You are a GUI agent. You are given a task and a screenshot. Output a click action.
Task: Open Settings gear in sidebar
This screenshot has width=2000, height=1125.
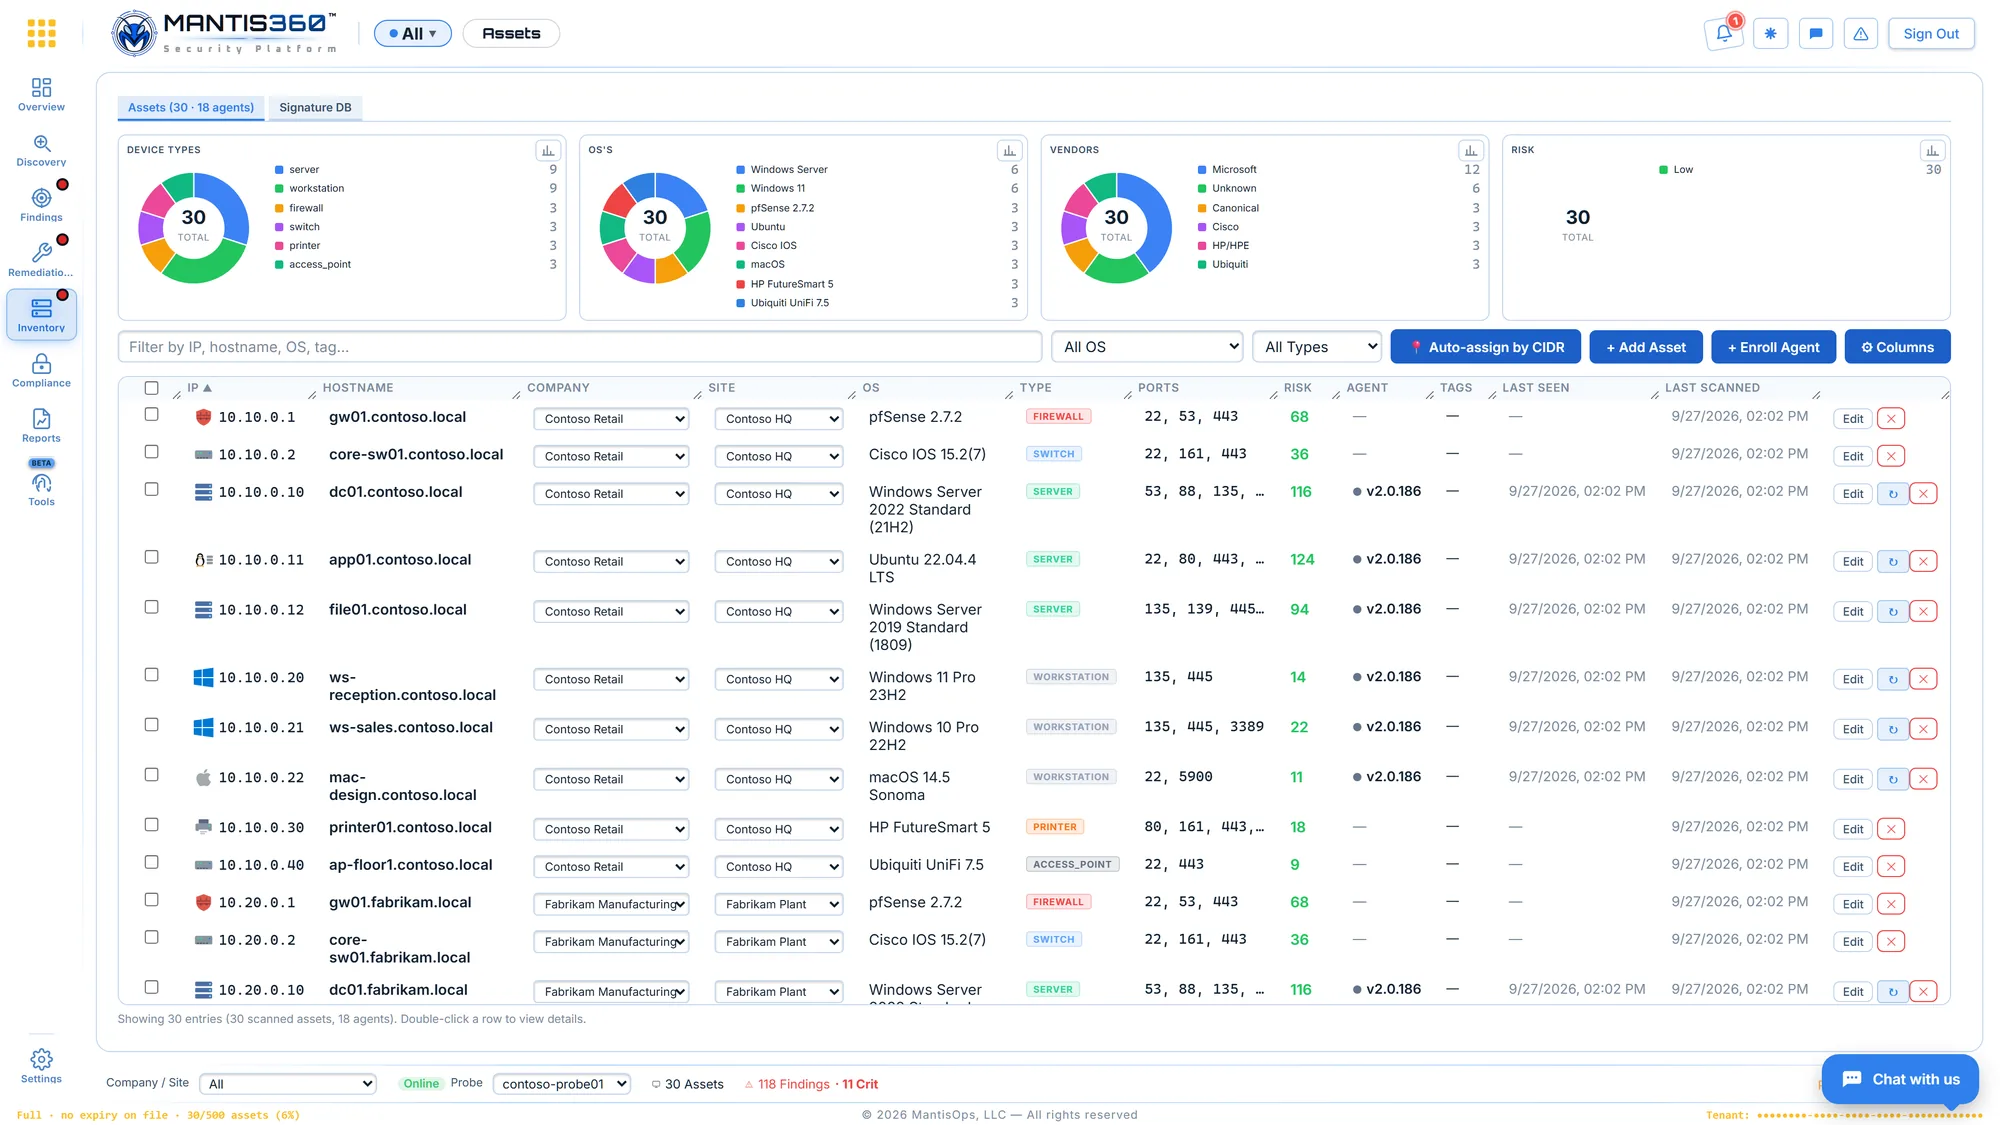click(41, 1066)
